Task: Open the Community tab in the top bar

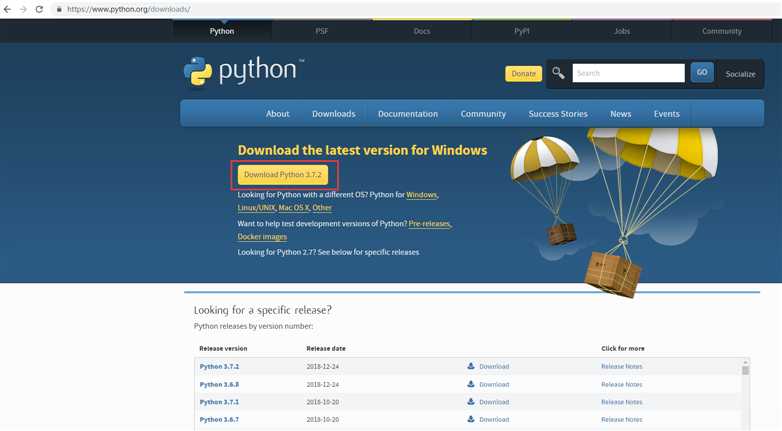Action: pyautogui.click(x=722, y=31)
